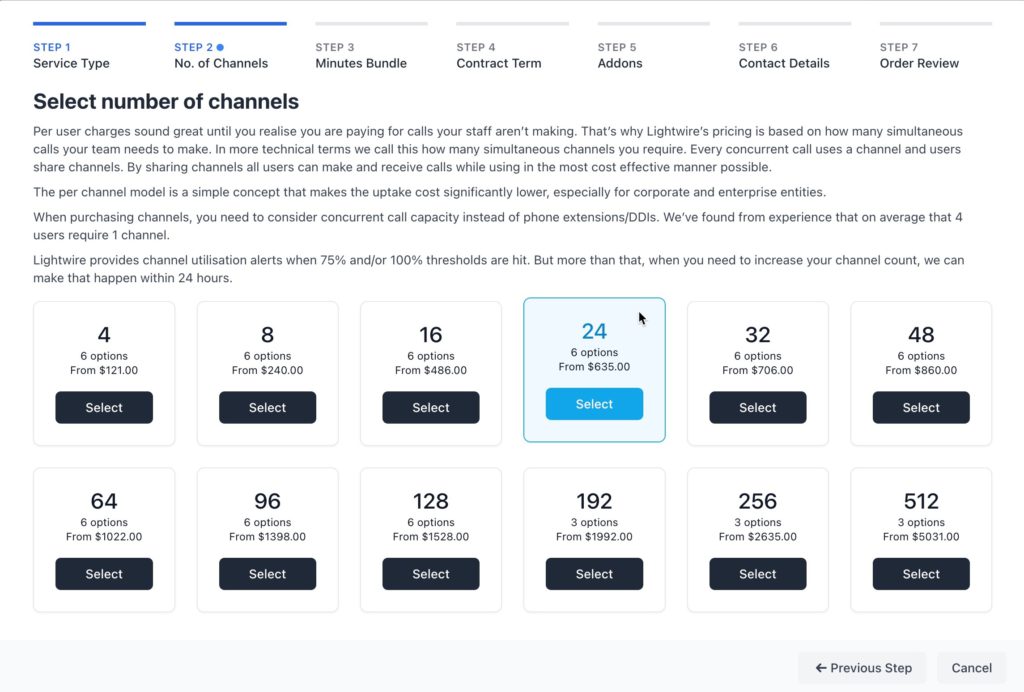Select the highlighted 24 channels plan
Viewport: 1024px width, 692px height.
click(x=594, y=404)
